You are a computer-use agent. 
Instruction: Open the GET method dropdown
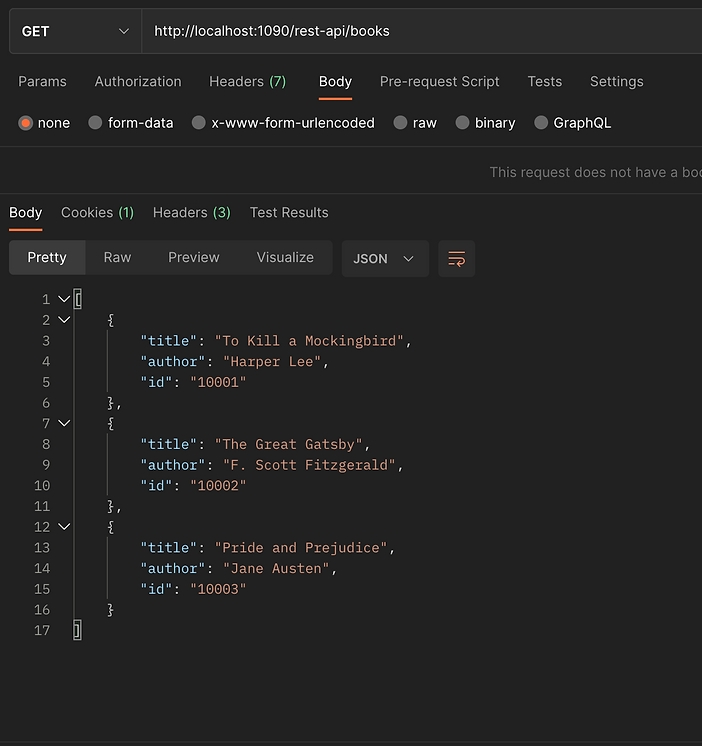click(75, 31)
